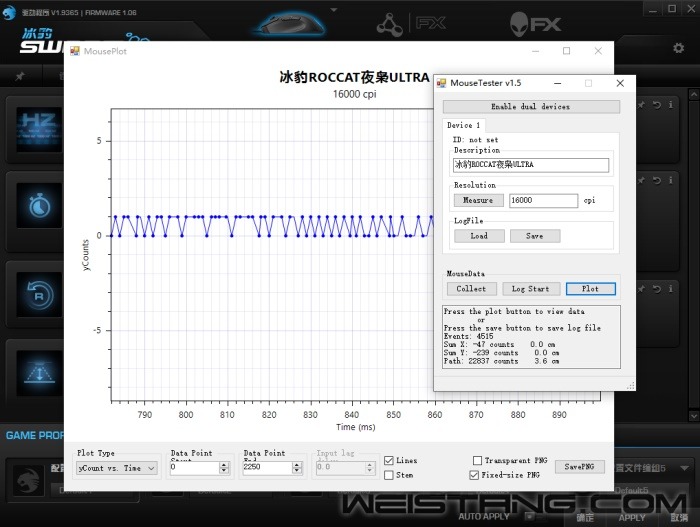
Task: Click the second panel's info 'i' icon
Action: point(671,180)
